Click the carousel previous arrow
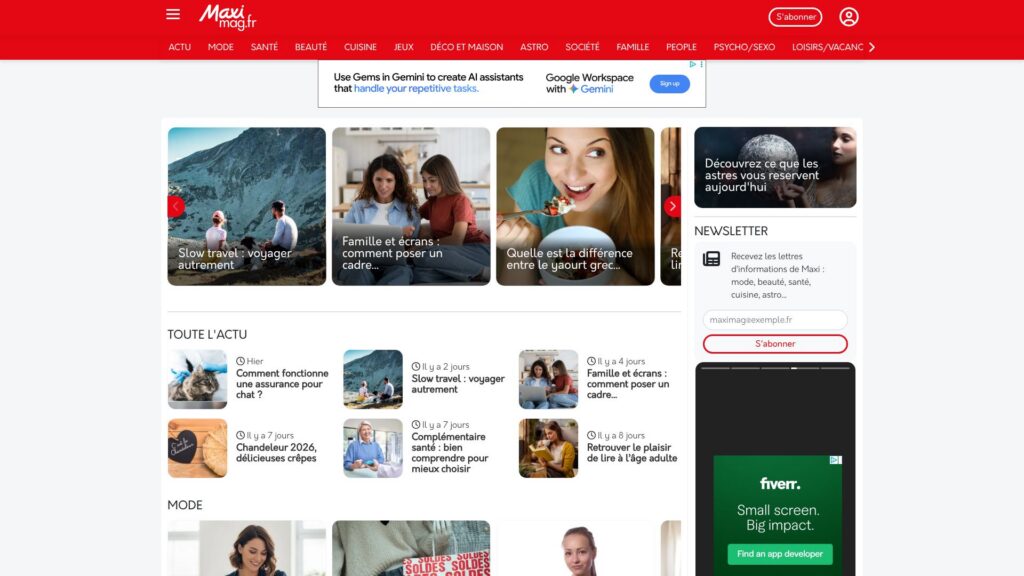This screenshot has height=576, width=1024. click(176, 206)
